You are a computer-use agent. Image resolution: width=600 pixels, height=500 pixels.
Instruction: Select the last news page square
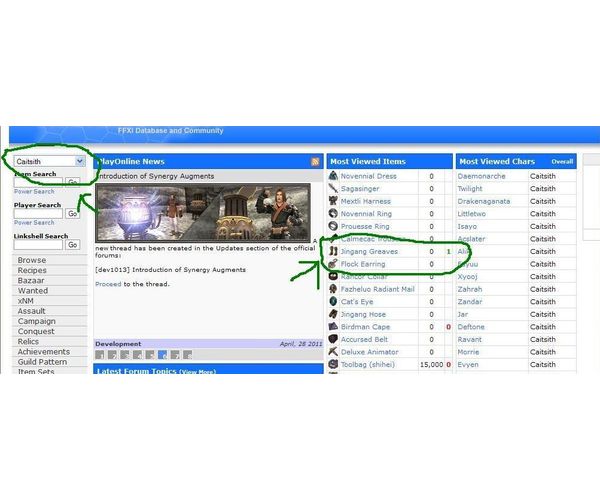pyautogui.click(x=188, y=355)
